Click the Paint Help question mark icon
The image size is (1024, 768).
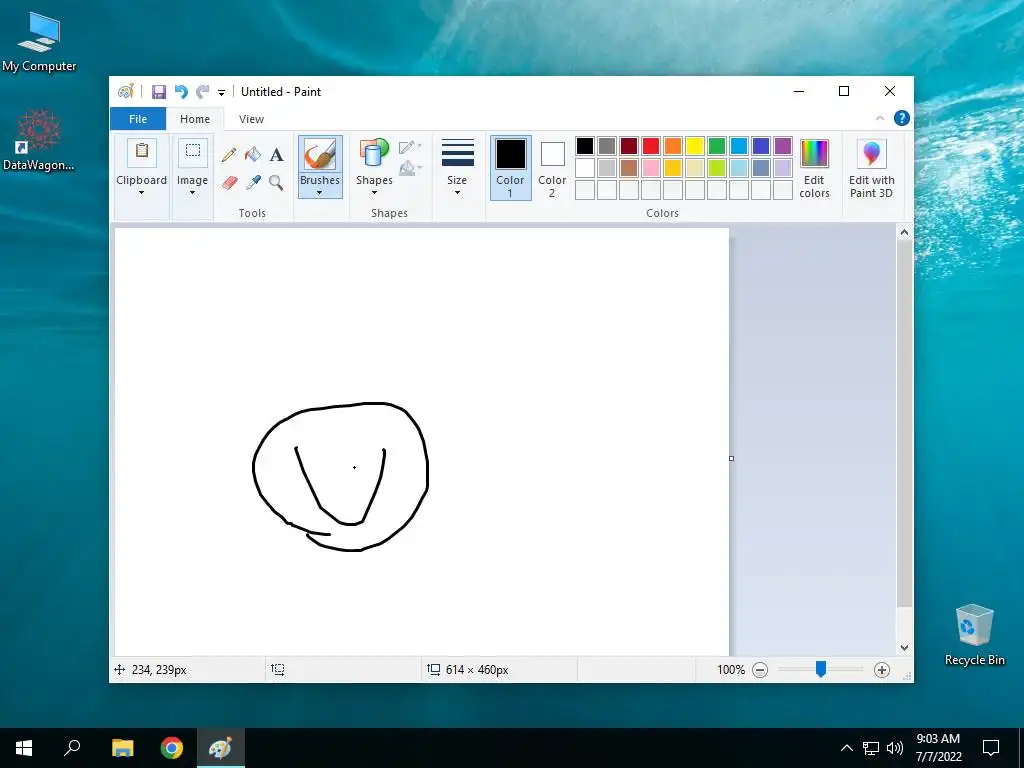(x=902, y=118)
